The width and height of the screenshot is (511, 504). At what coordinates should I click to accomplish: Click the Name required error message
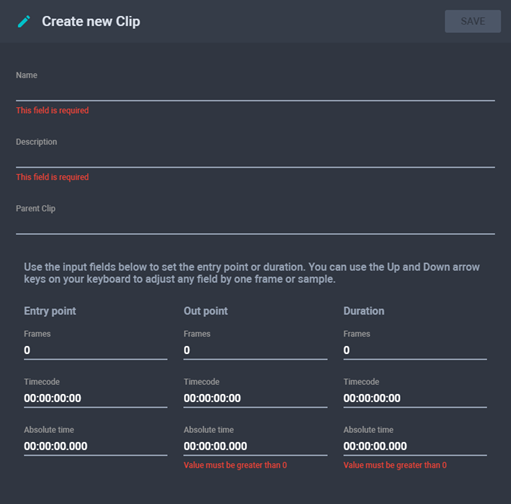point(52,110)
